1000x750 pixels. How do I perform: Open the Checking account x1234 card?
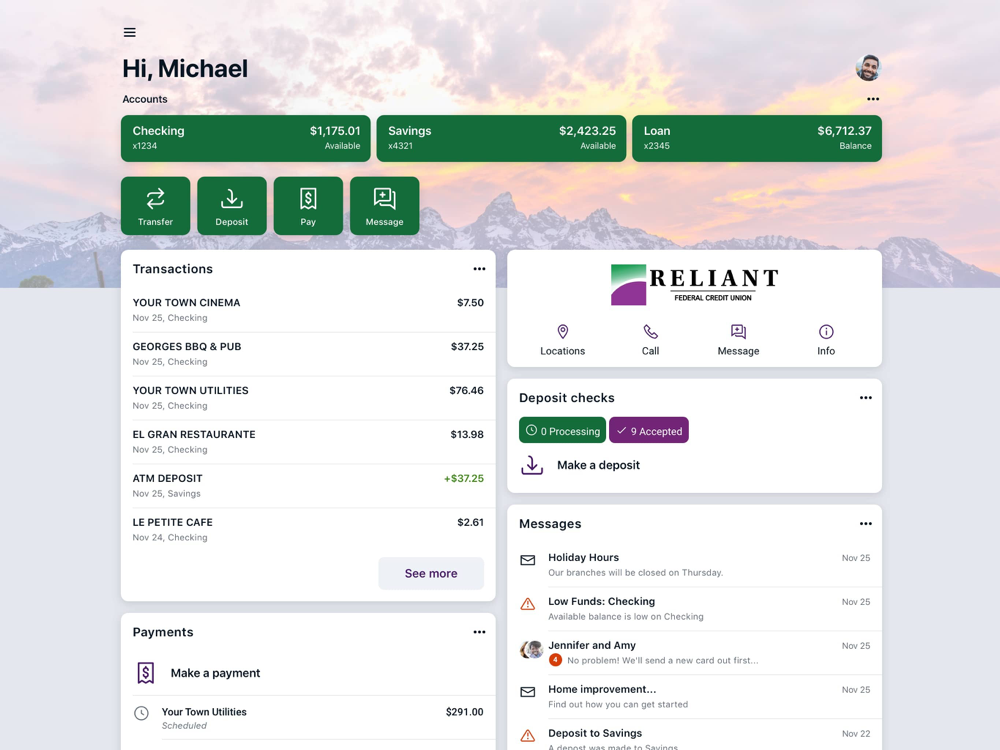coord(246,138)
